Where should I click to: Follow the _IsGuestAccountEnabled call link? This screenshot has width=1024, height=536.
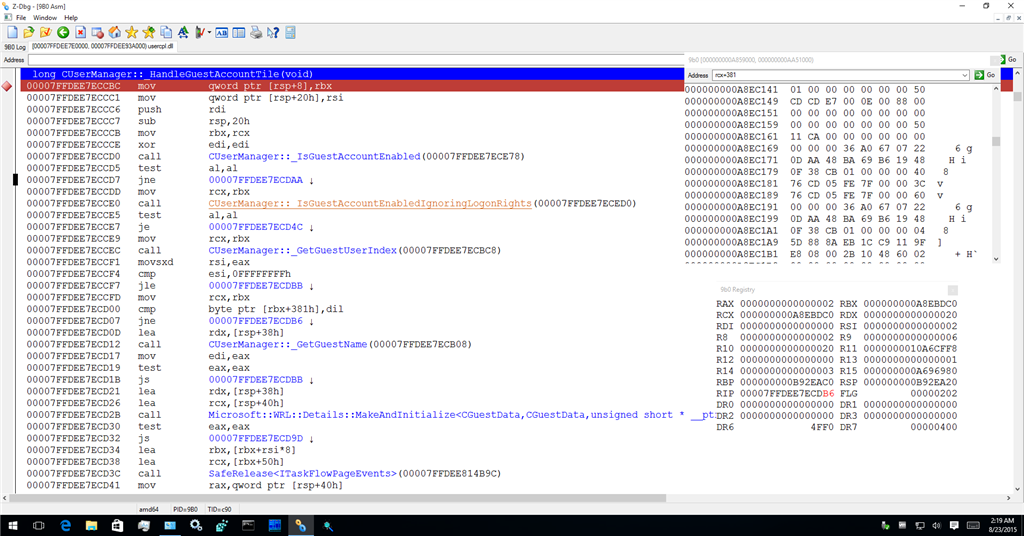pos(314,157)
